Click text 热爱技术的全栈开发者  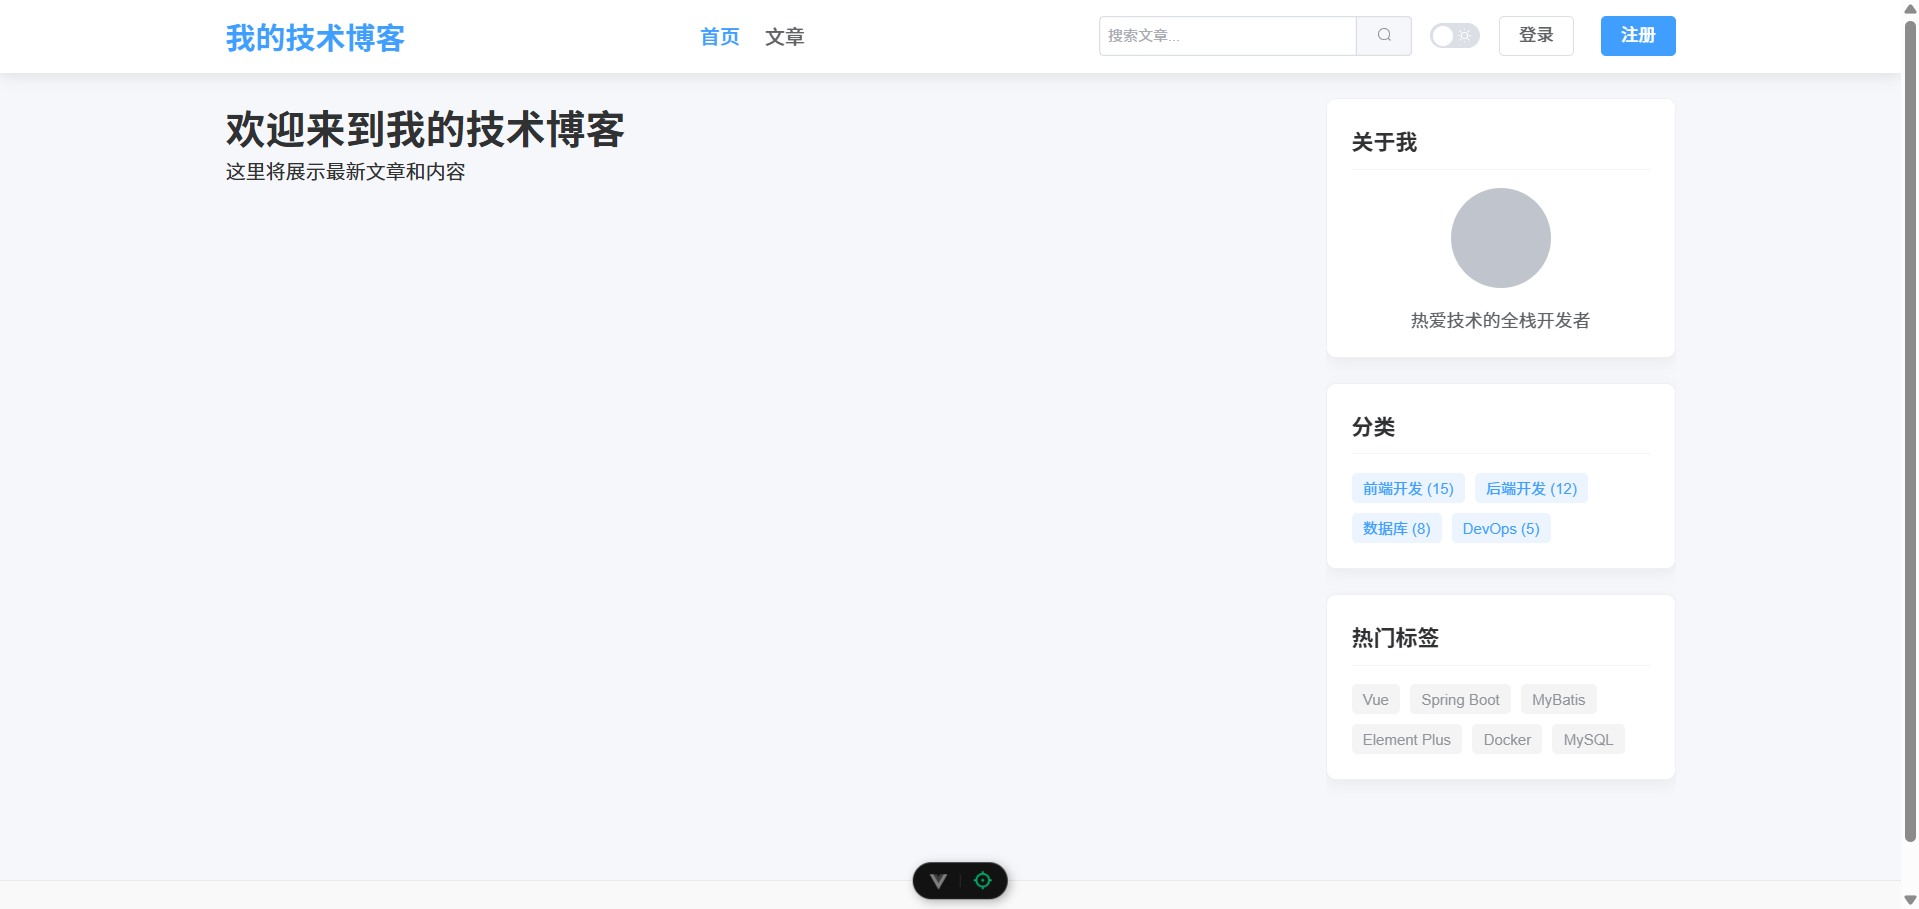pos(1500,320)
